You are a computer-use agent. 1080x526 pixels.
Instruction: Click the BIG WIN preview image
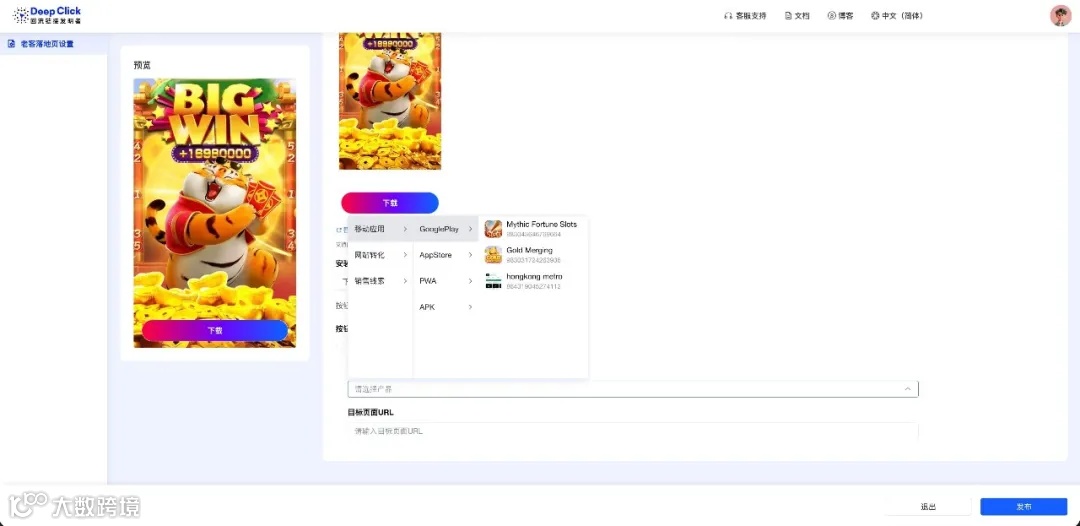pos(215,213)
